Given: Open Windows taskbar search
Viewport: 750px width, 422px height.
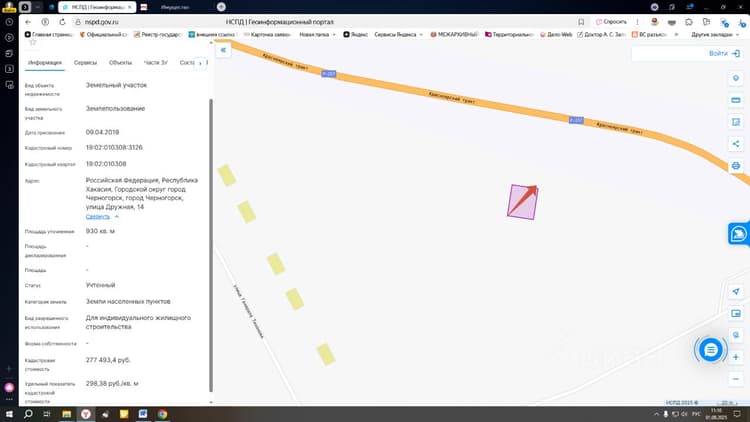Looking at the screenshot, I should click(28, 414).
